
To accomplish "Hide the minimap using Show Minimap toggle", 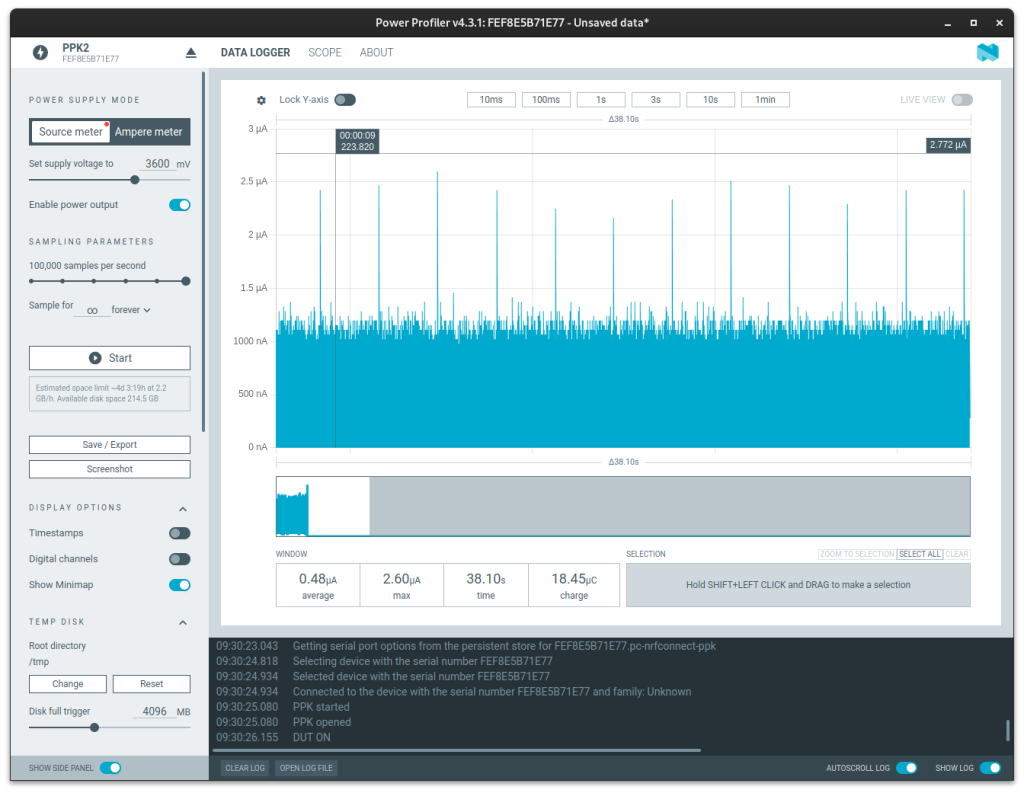I will click(179, 586).
